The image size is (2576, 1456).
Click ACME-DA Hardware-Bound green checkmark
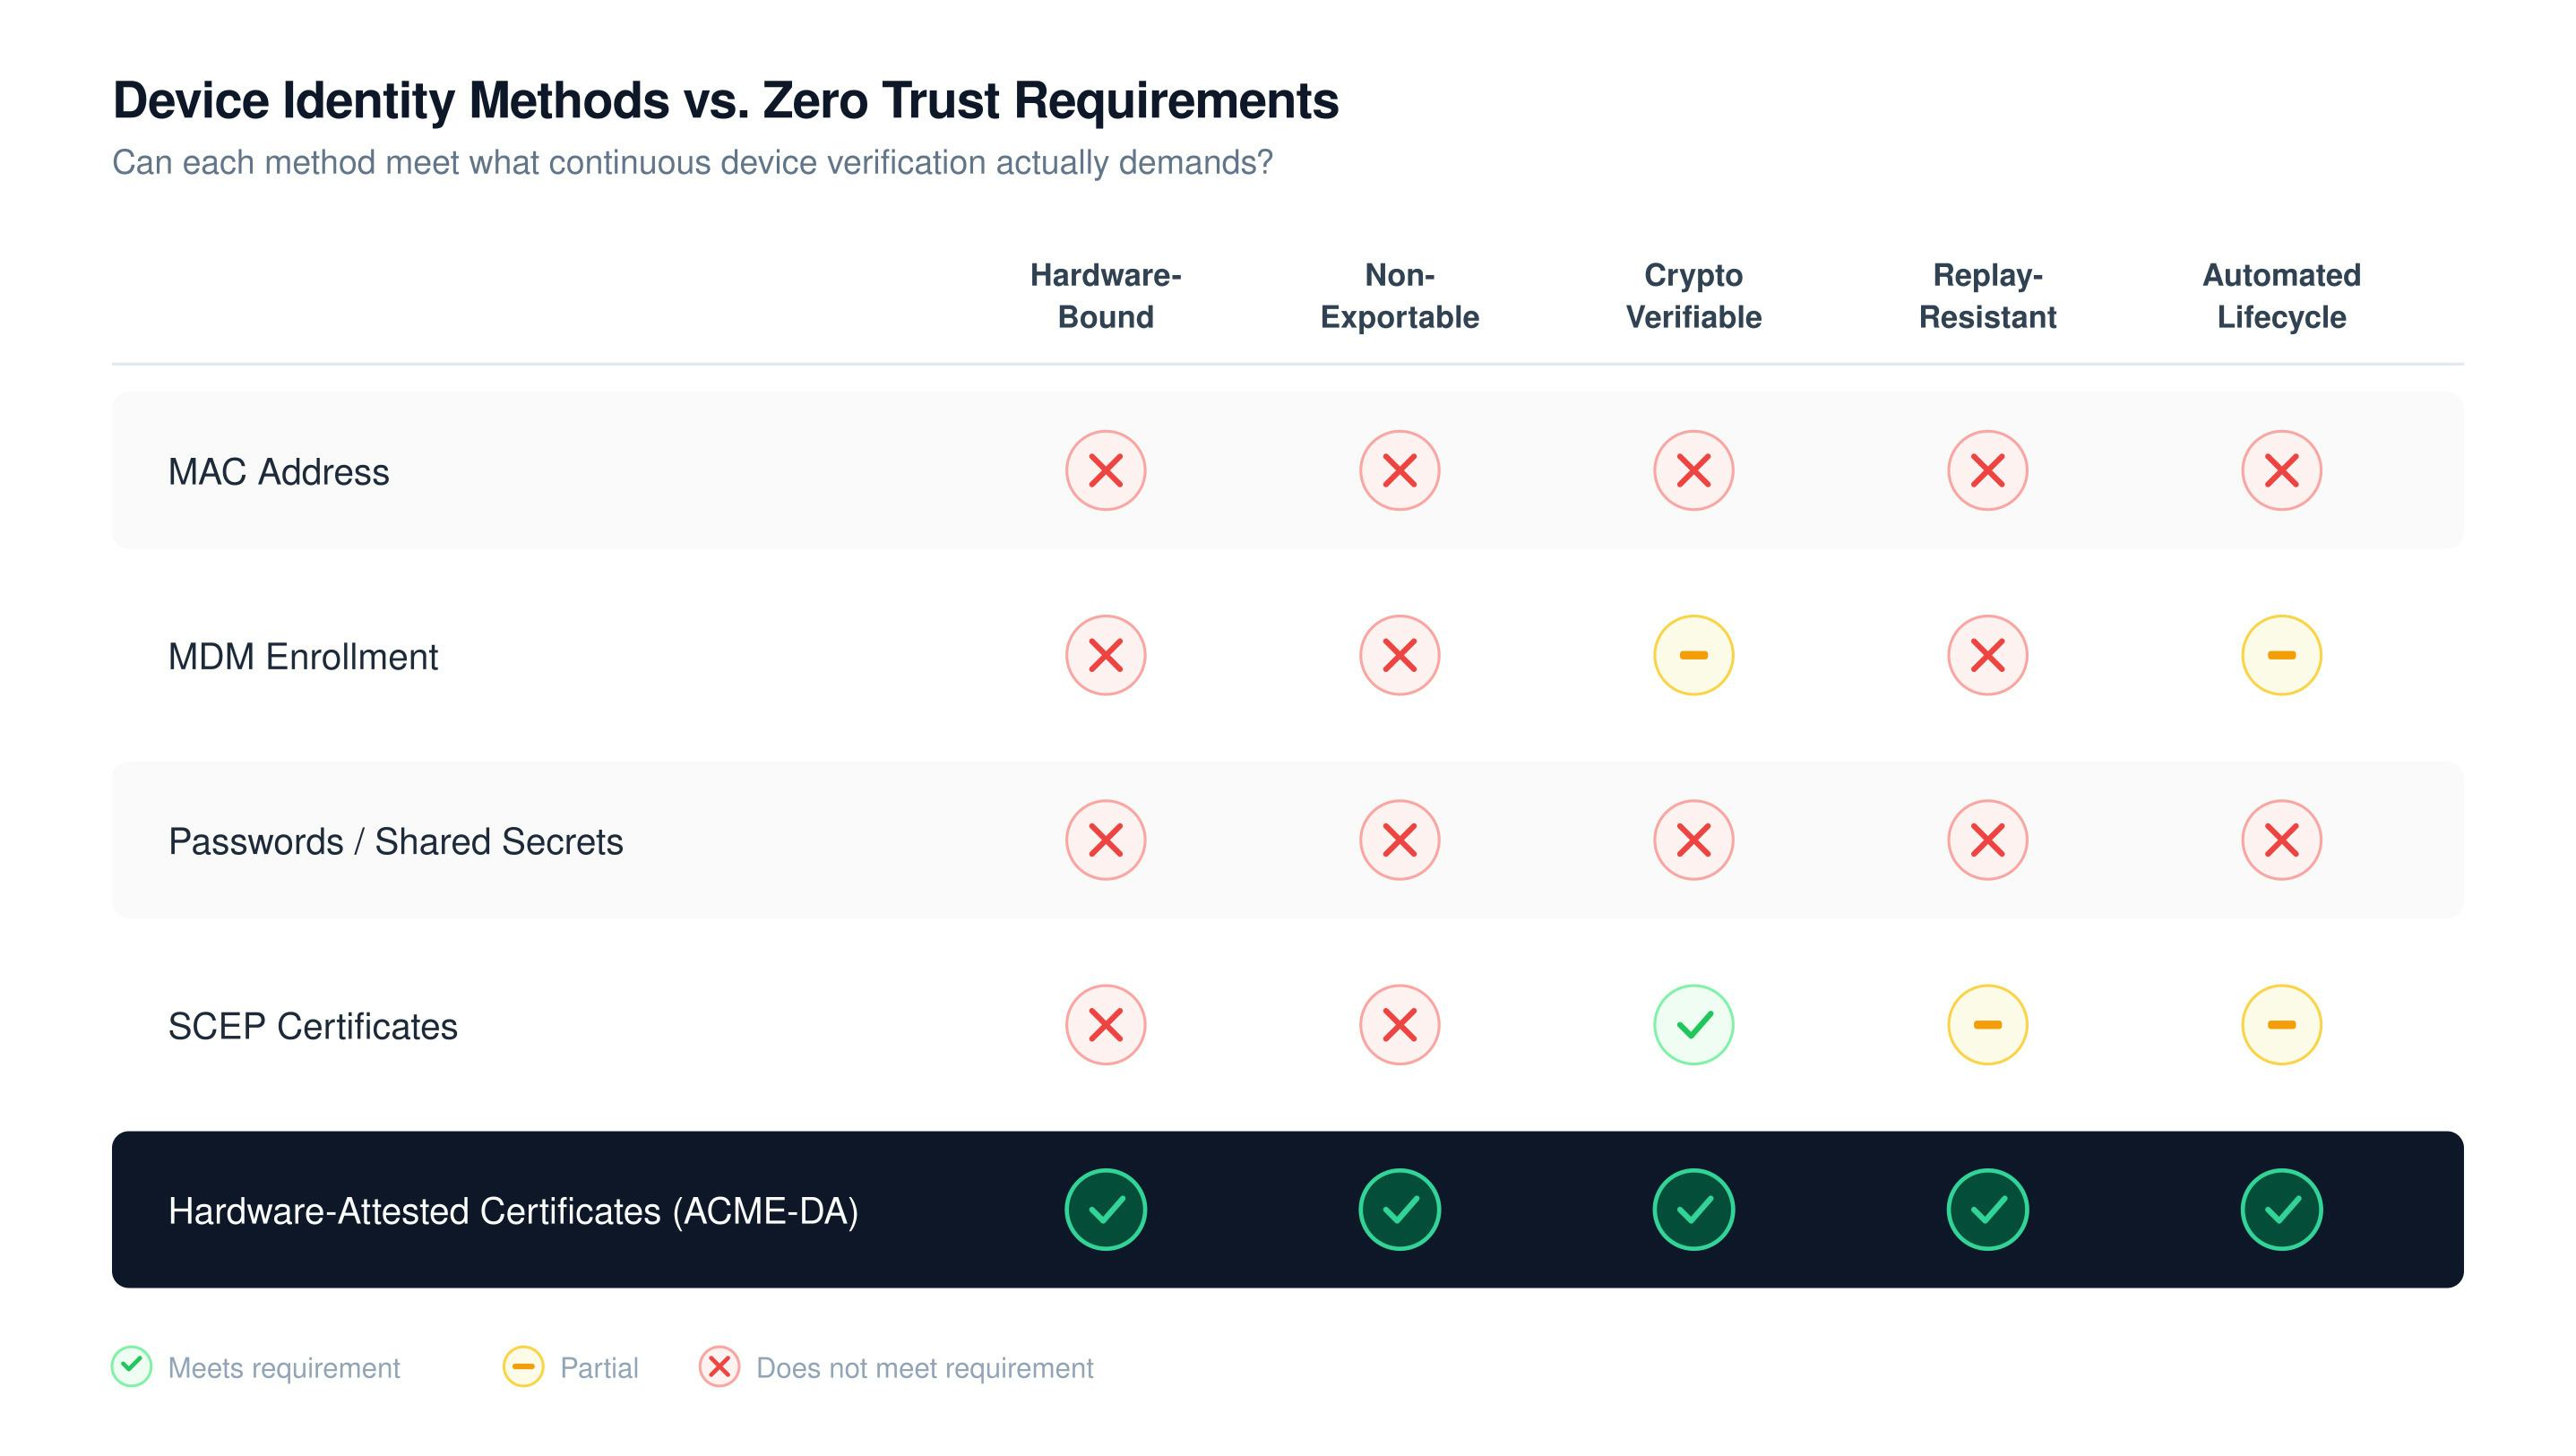click(1105, 1210)
